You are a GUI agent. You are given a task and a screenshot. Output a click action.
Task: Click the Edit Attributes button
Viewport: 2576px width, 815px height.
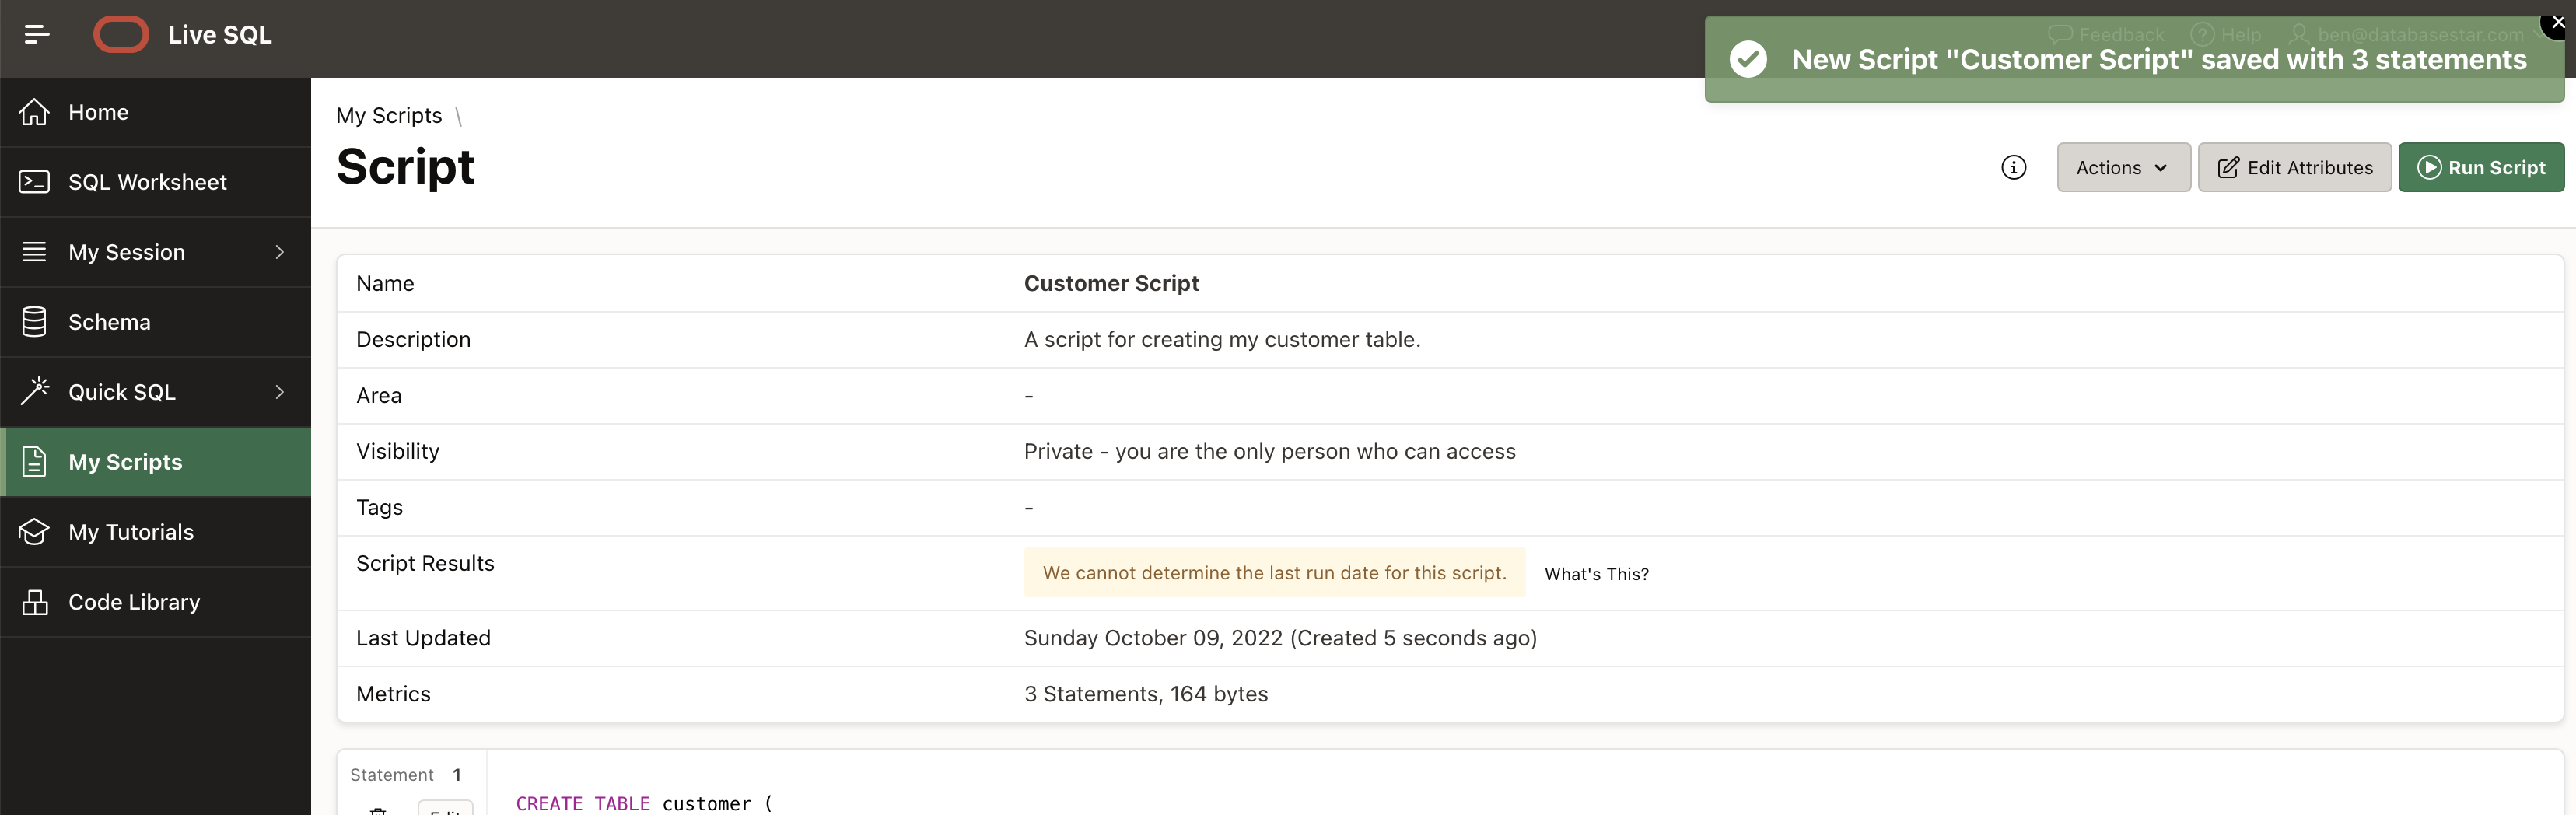click(x=2294, y=168)
